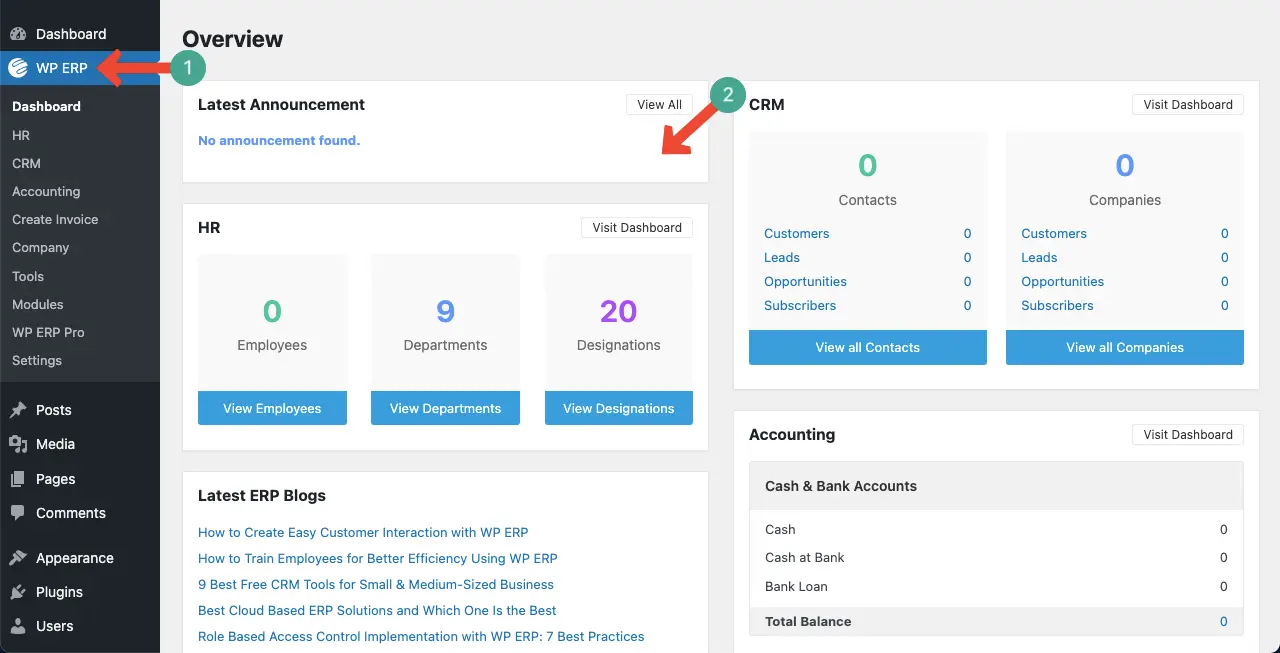Open Customers link under Contacts
The height and width of the screenshot is (653, 1280).
click(x=797, y=233)
